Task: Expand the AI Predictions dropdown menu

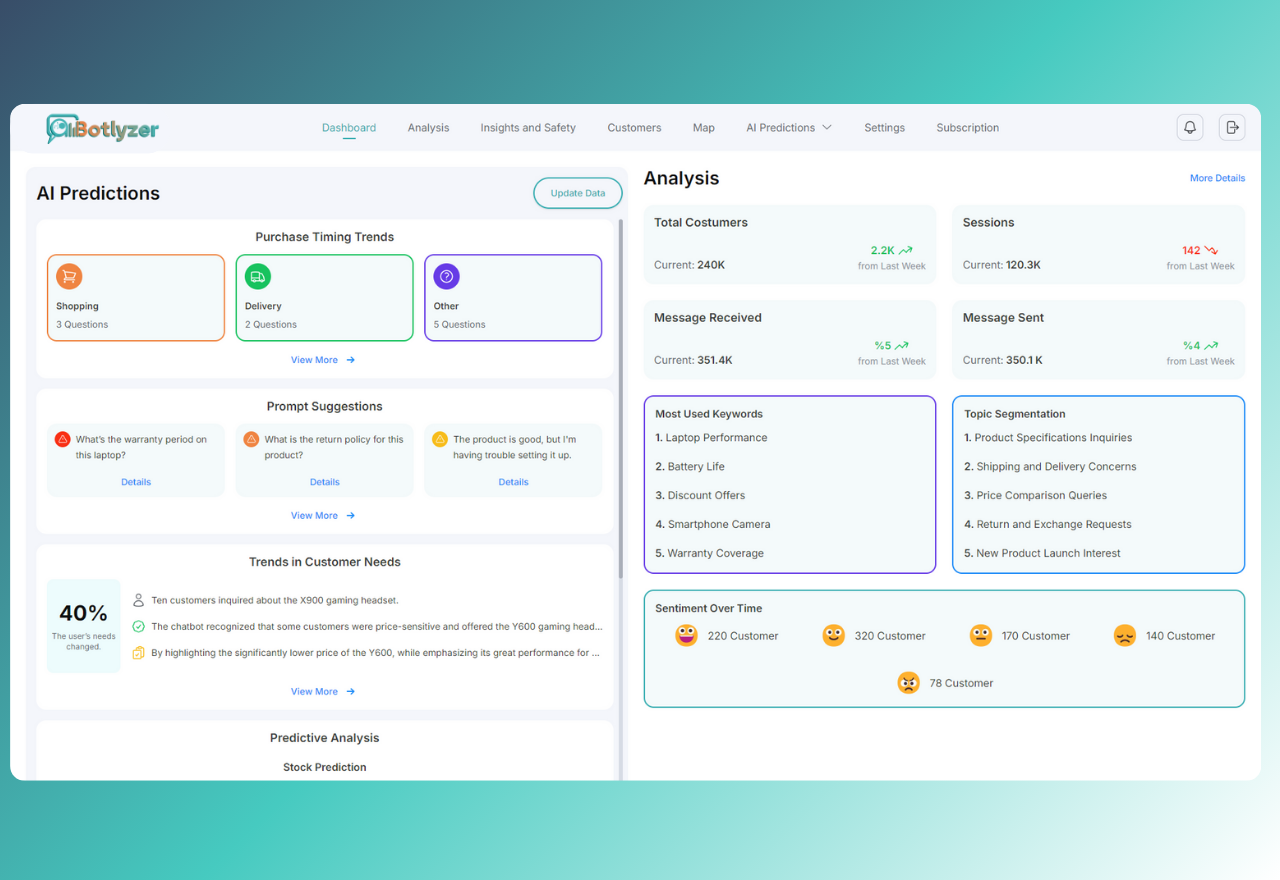Action: pyautogui.click(x=788, y=128)
